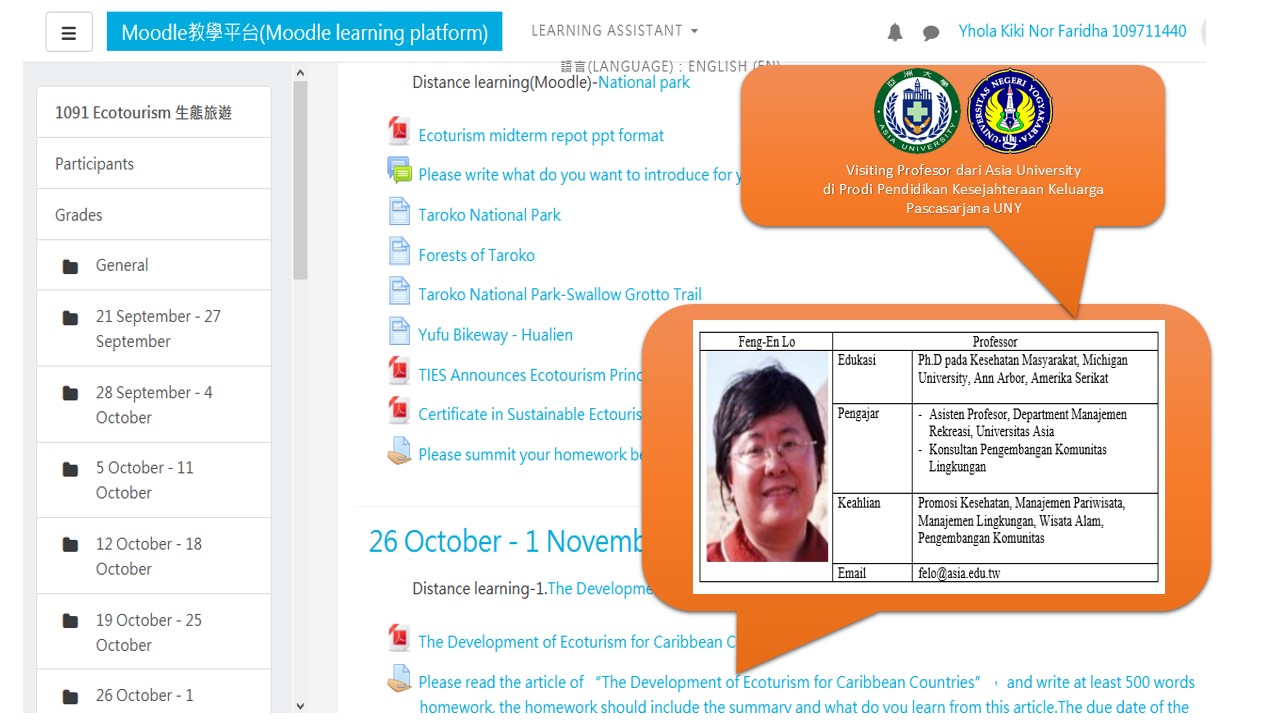Open 26 October - 1 November heading
This screenshot has height=720, width=1280.
click(x=506, y=541)
